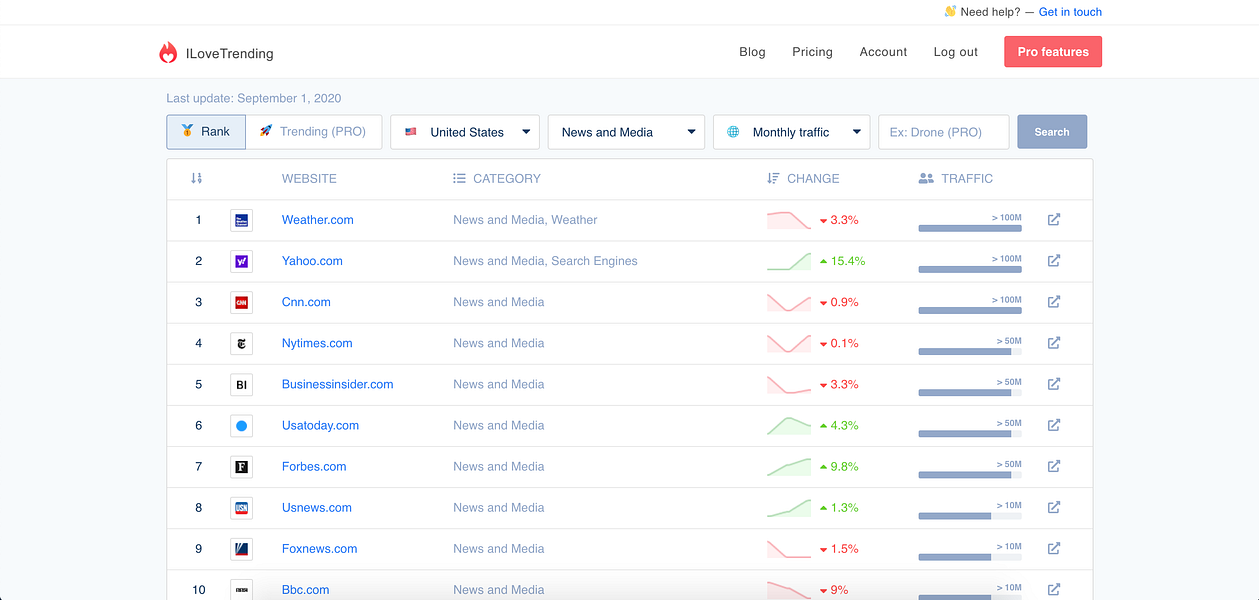Screen dimensions: 1259x600
Task: Click 'Last update: September 1, 2020' text
Action: coord(254,98)
